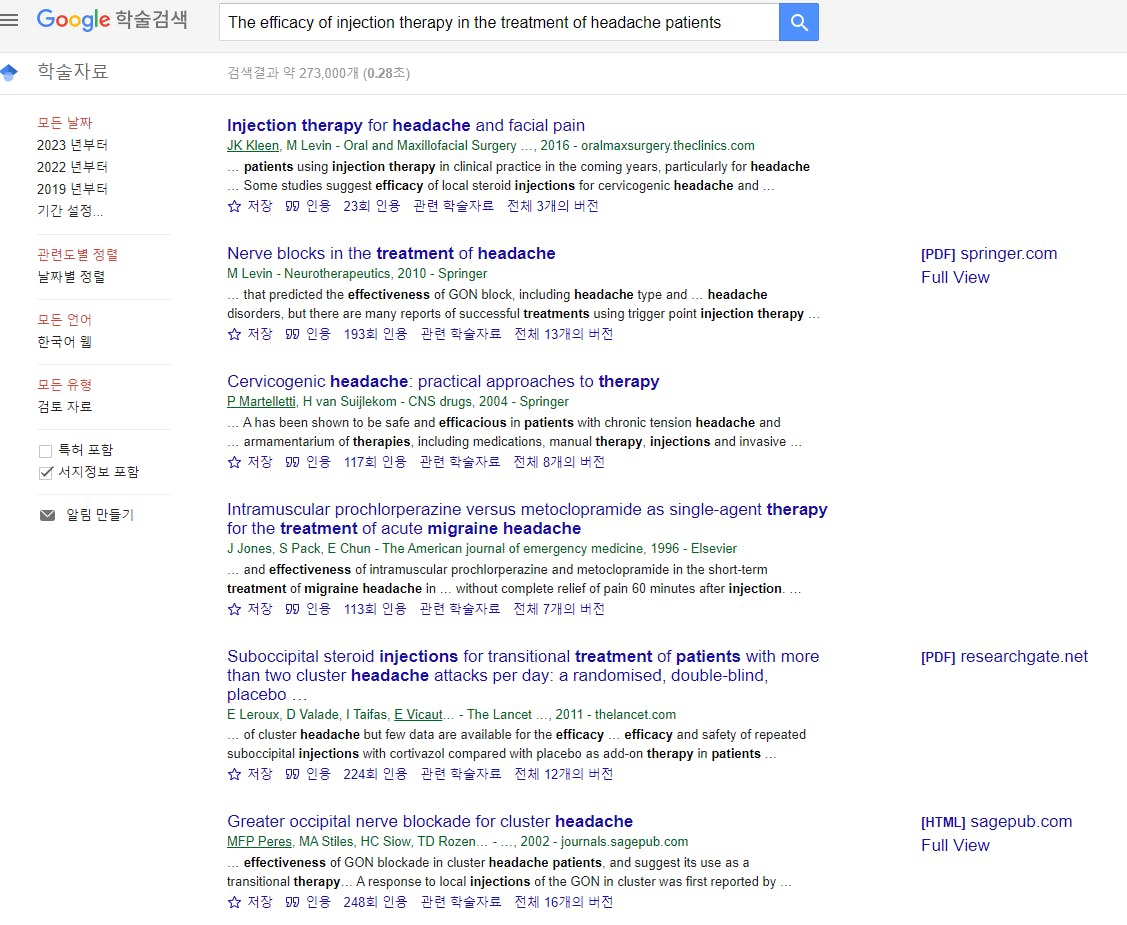This screenshot has width=1127, height=925.
Task: Select the 모든 언어 filter
Action: coord(65,320)
